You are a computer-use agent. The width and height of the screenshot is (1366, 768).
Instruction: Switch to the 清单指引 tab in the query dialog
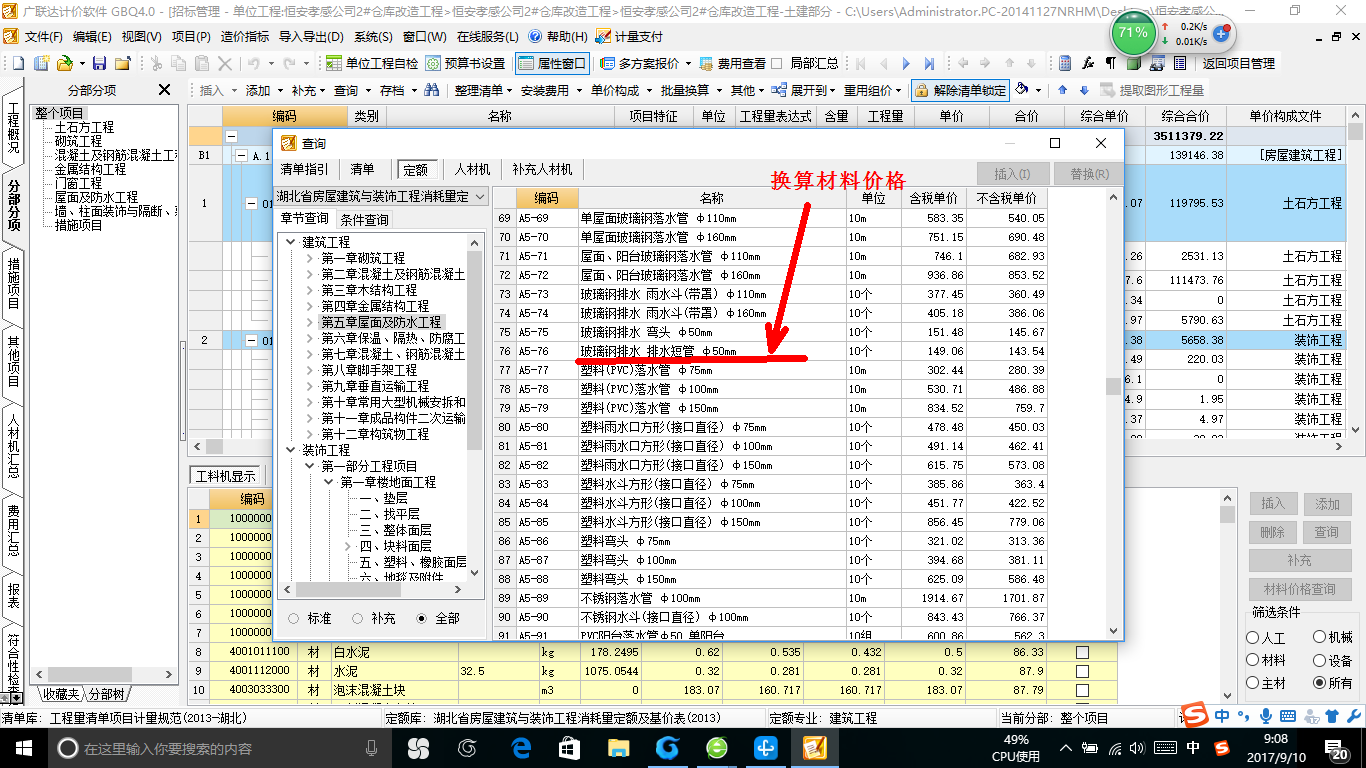[x=304, y=170]
